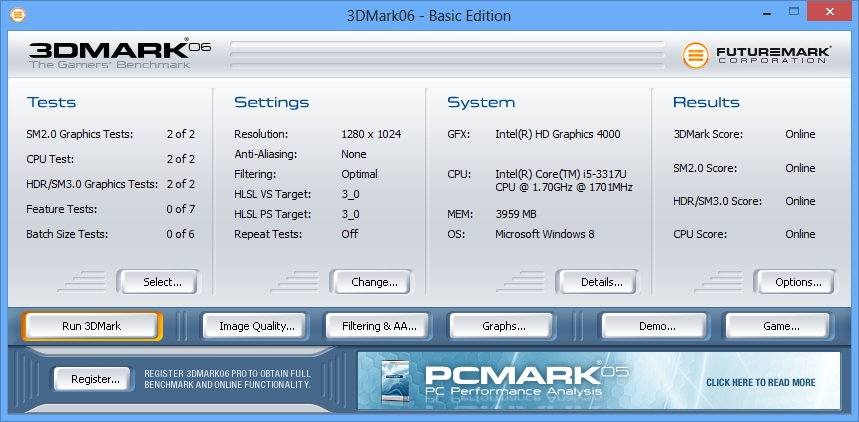Click the 'Batch Size Tests:' label

click(67, 235)
